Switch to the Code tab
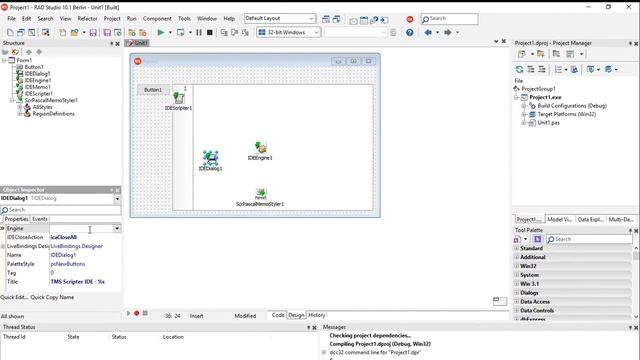The height and width of the screenshot is (360, 640). pyautogui.click(x=278, y=315)
